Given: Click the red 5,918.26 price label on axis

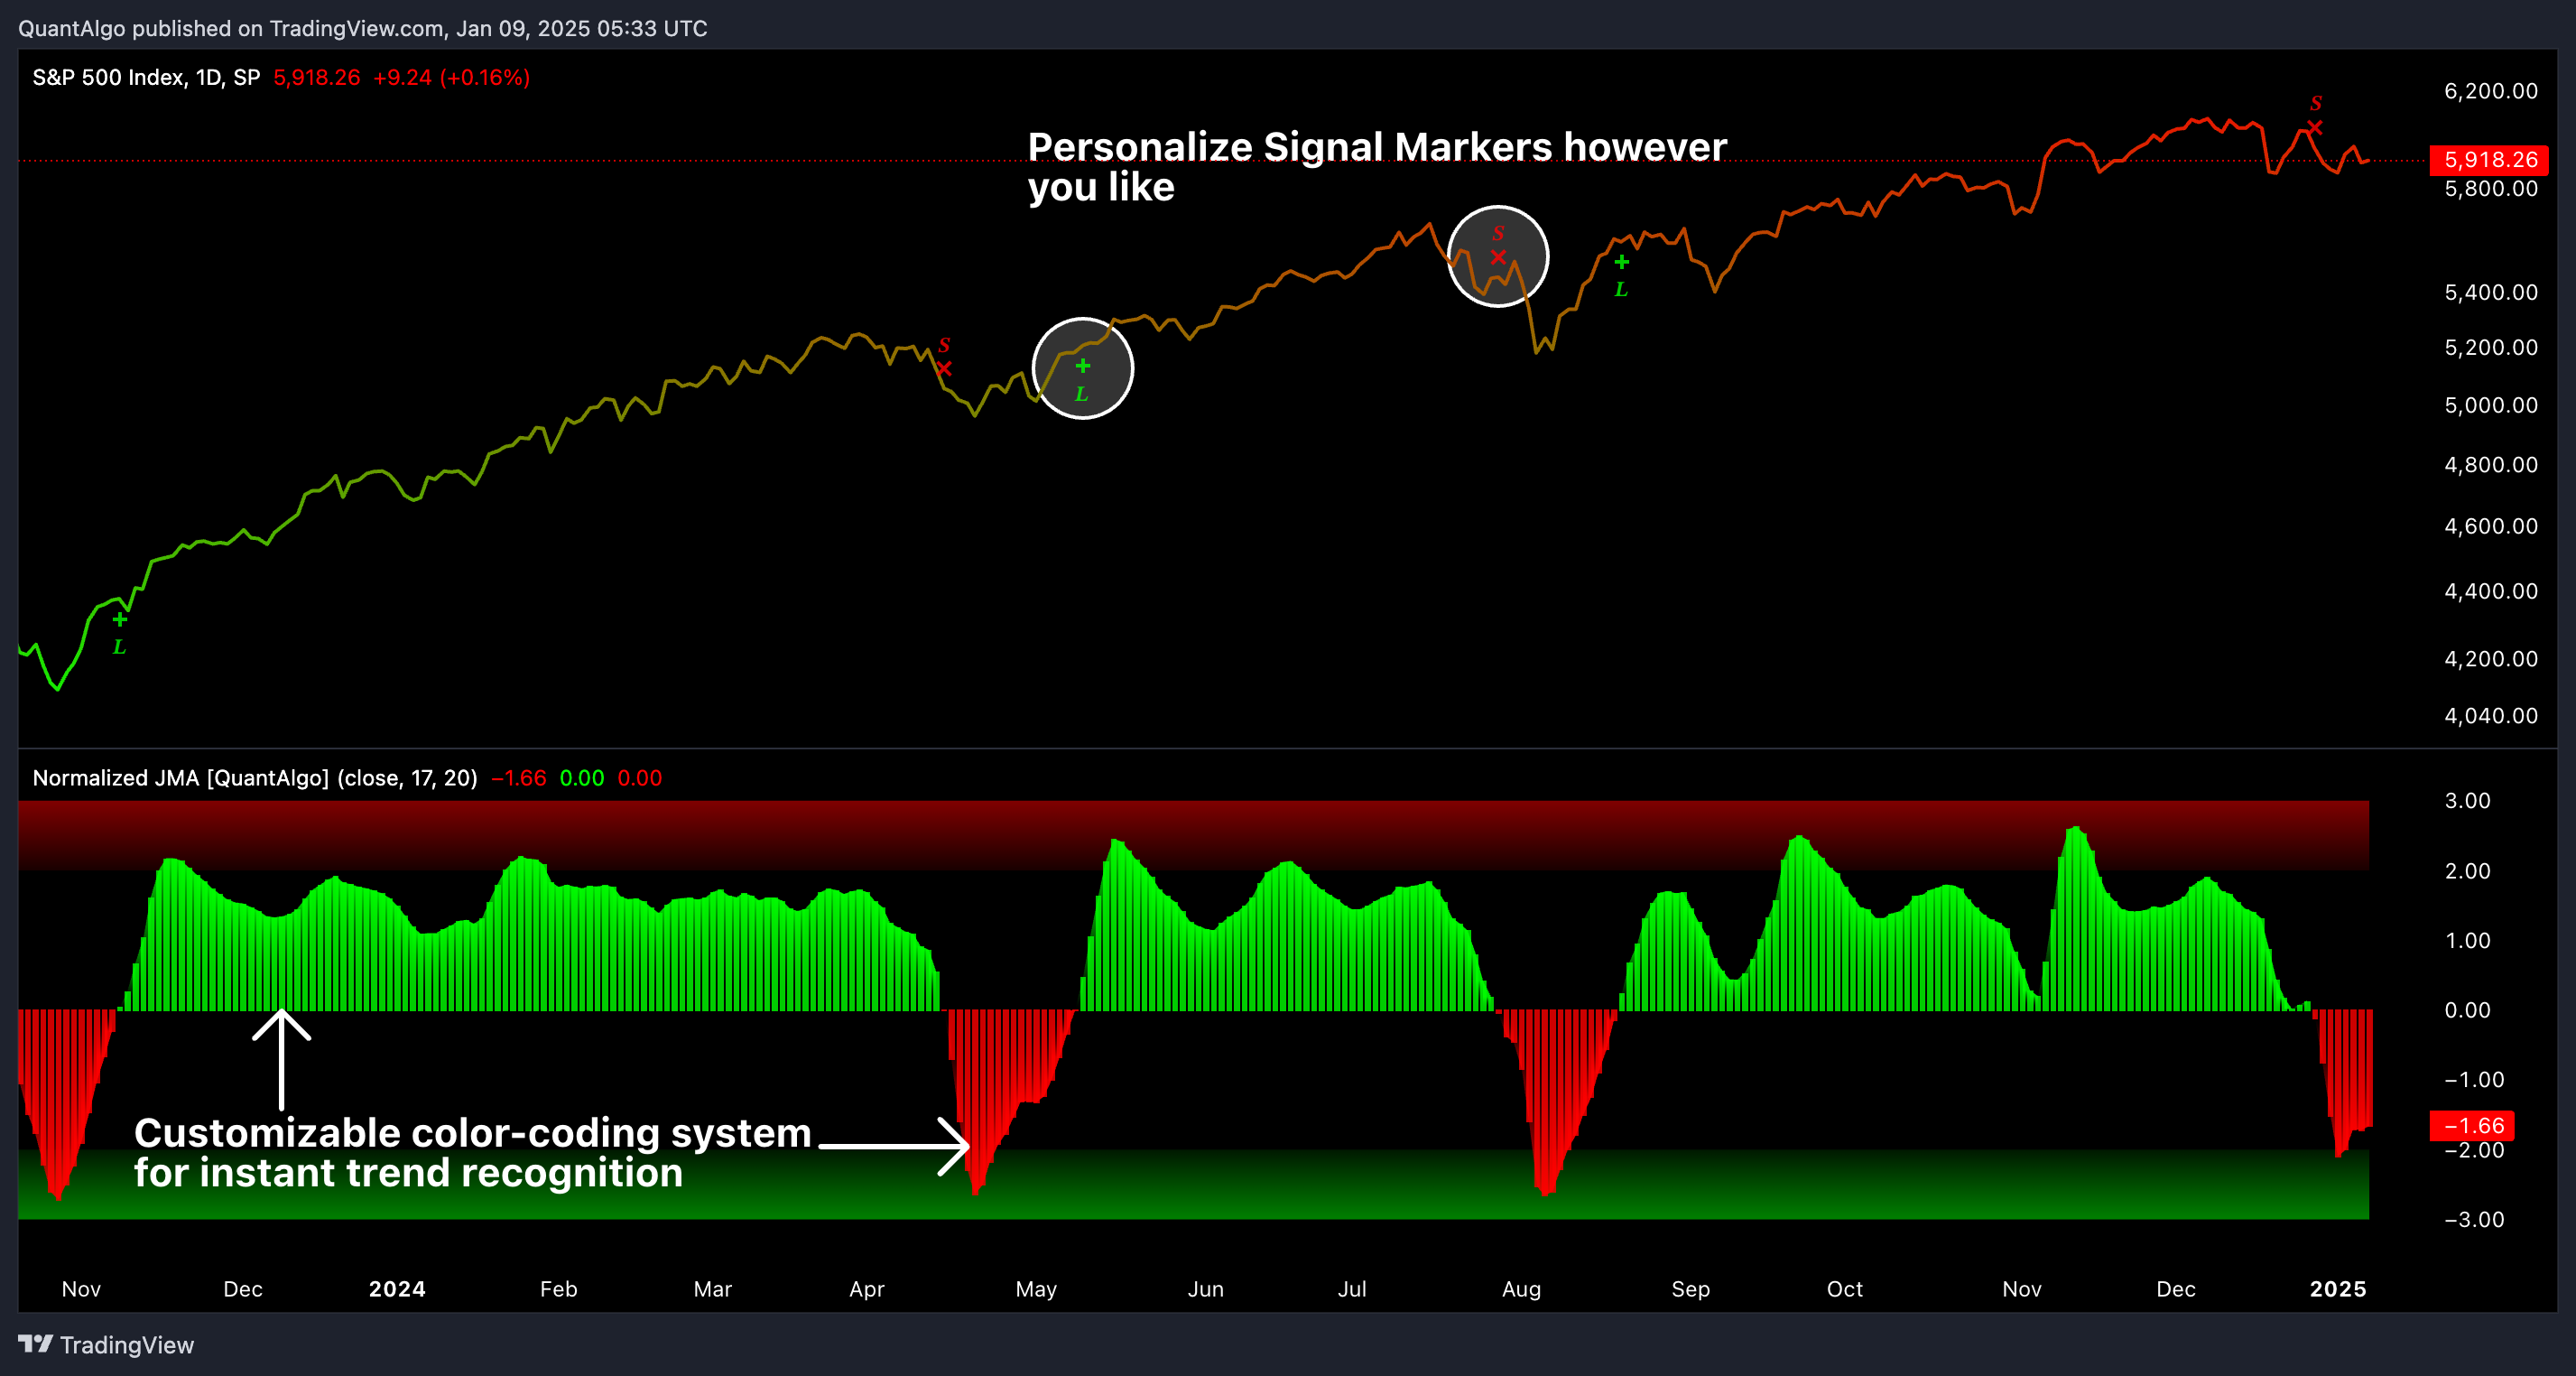Looking at the screenshot, I should click(x=2489, y=160).
